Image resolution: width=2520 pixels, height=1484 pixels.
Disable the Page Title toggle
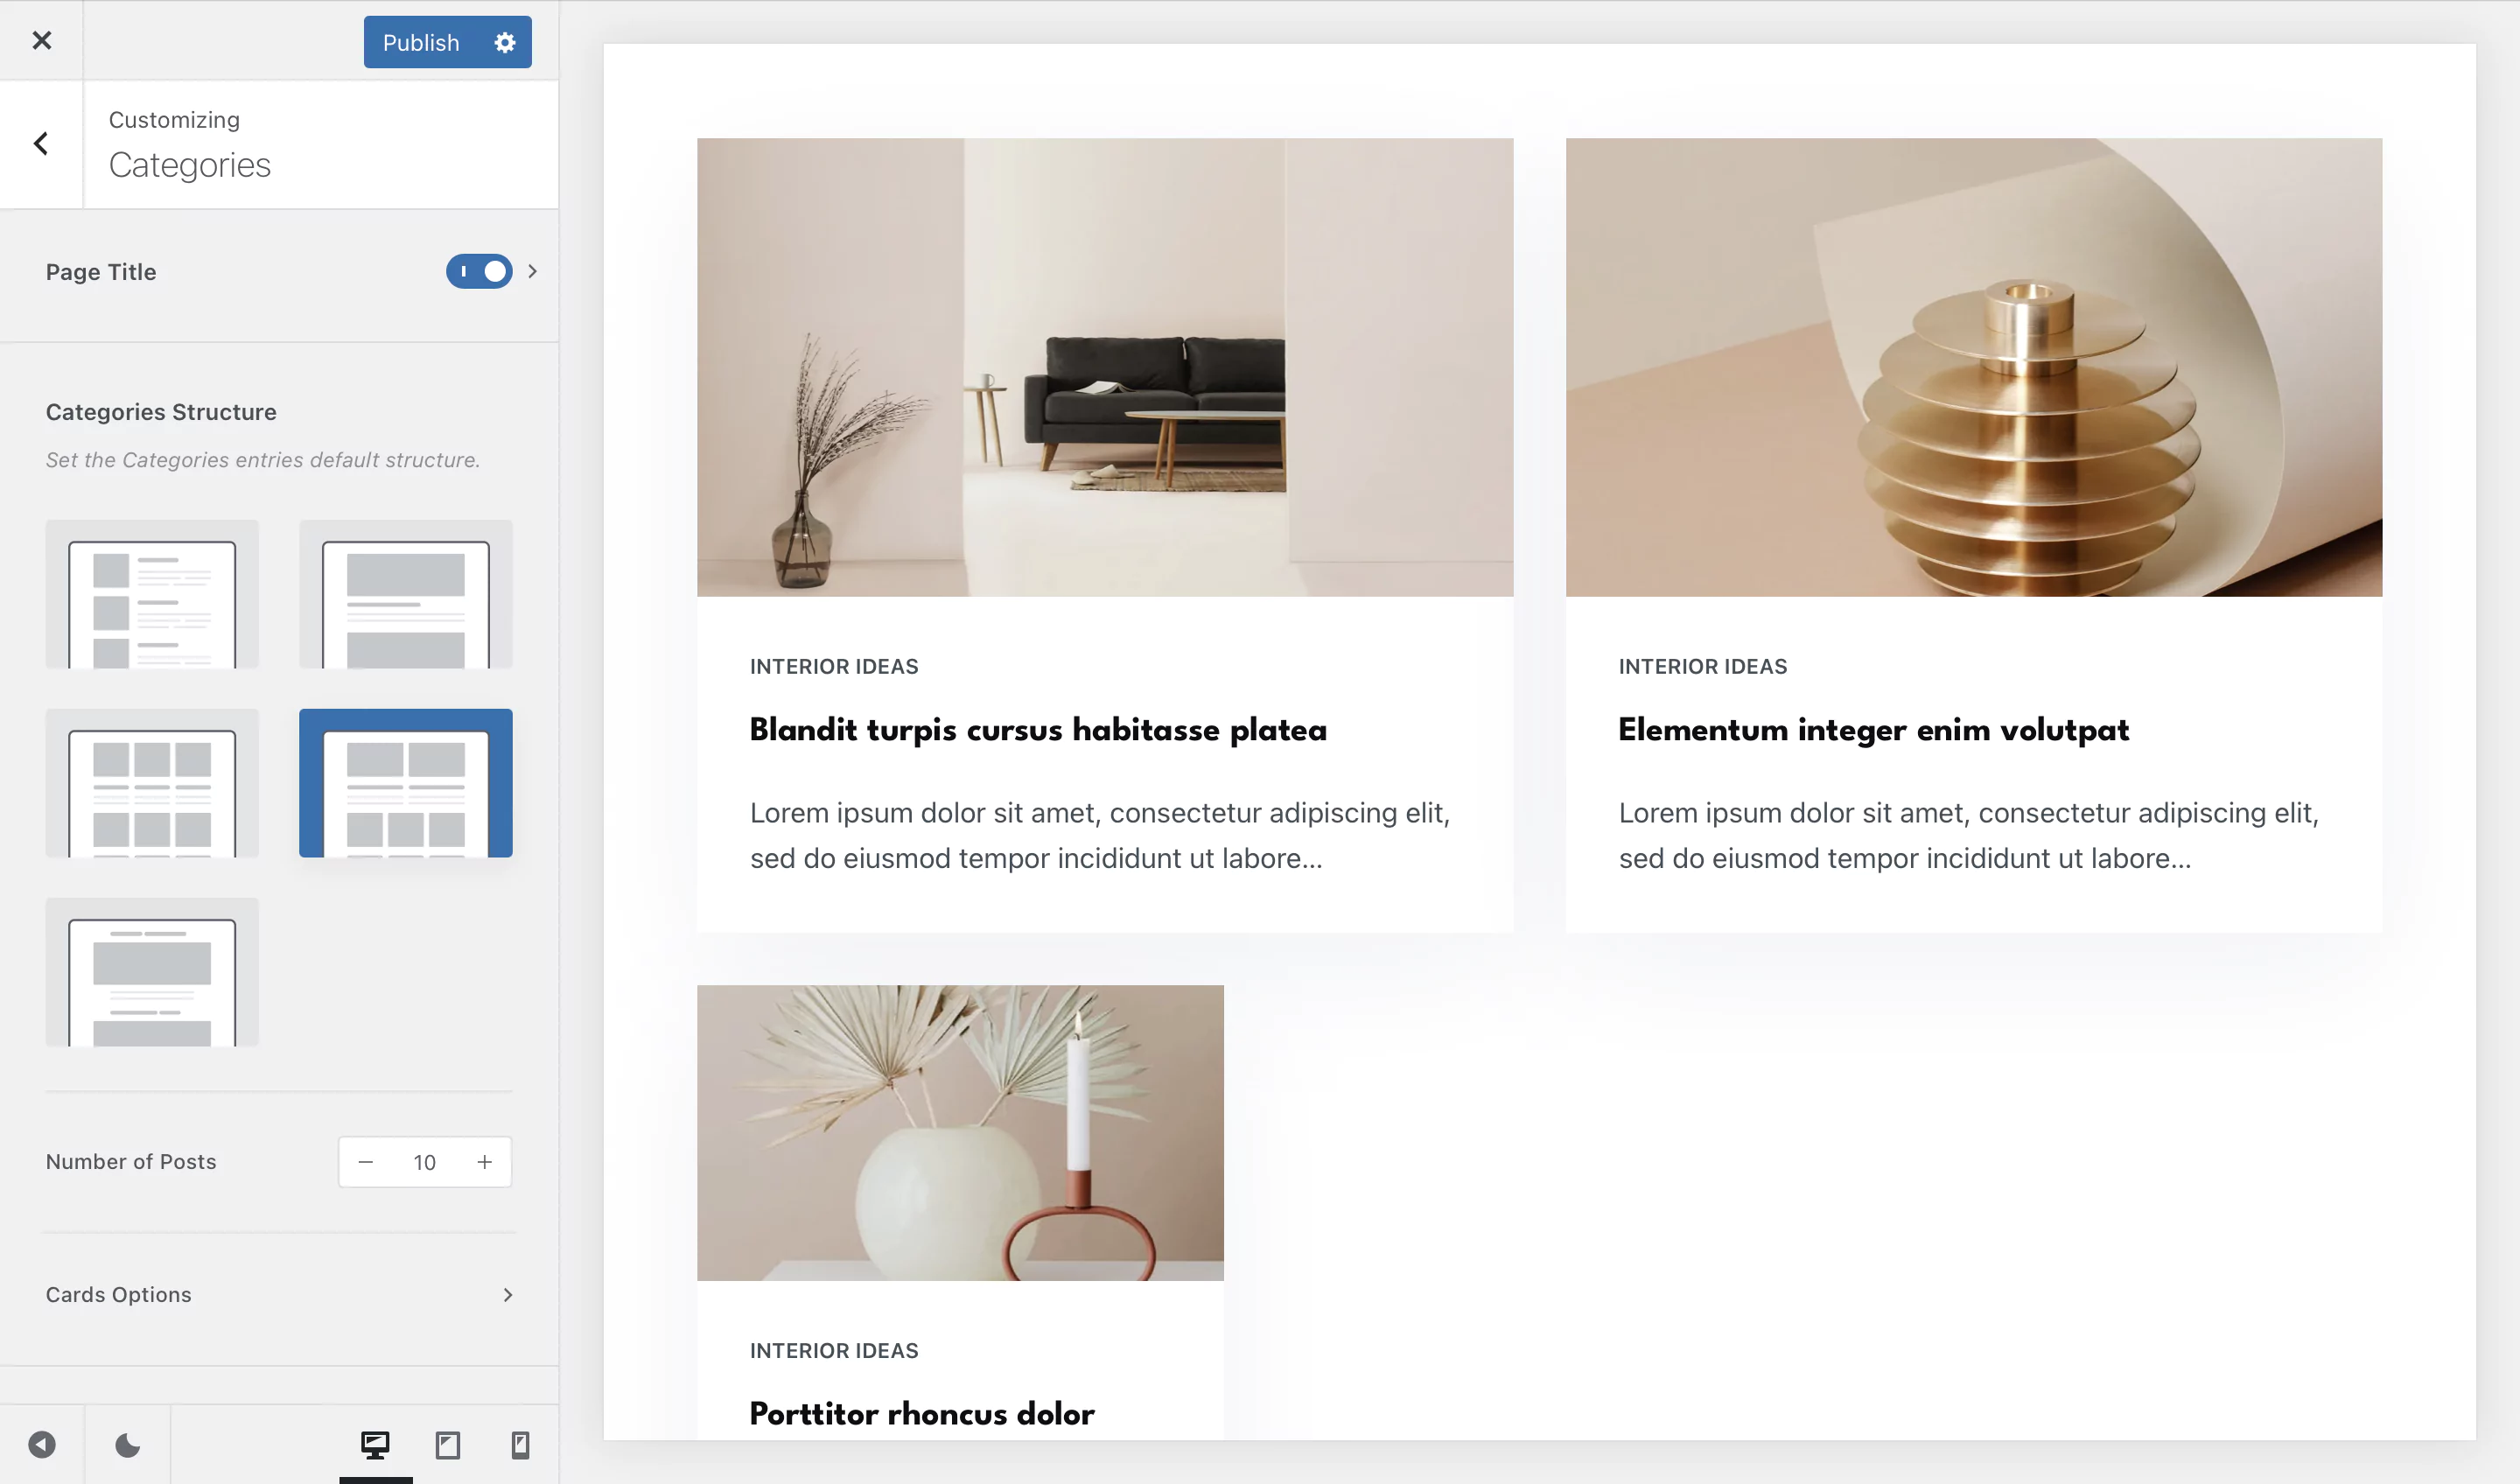(x=479, y=271)
